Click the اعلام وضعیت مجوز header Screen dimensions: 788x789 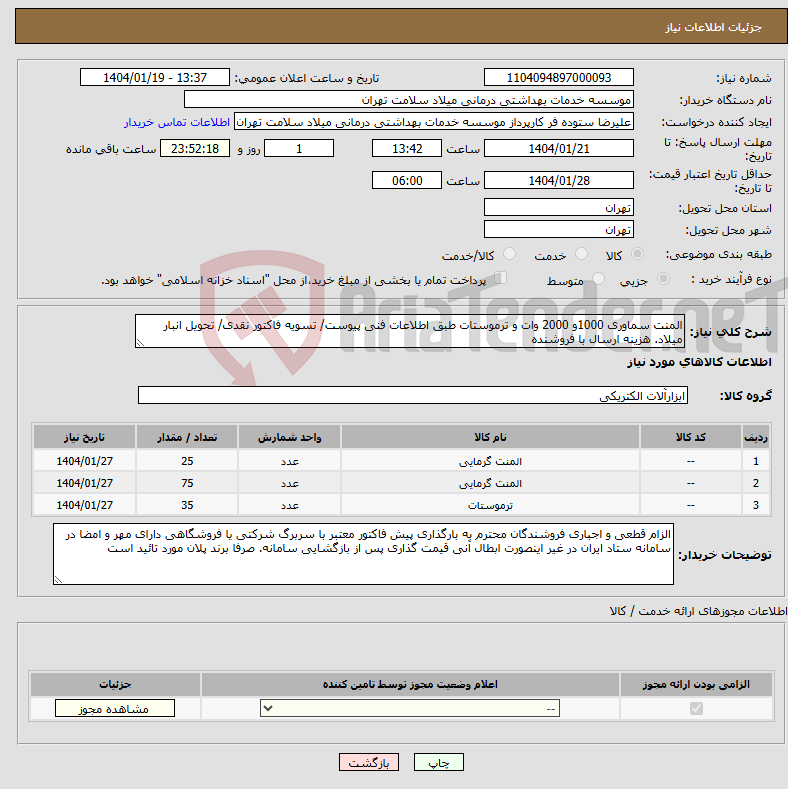(x=410, y=684)
